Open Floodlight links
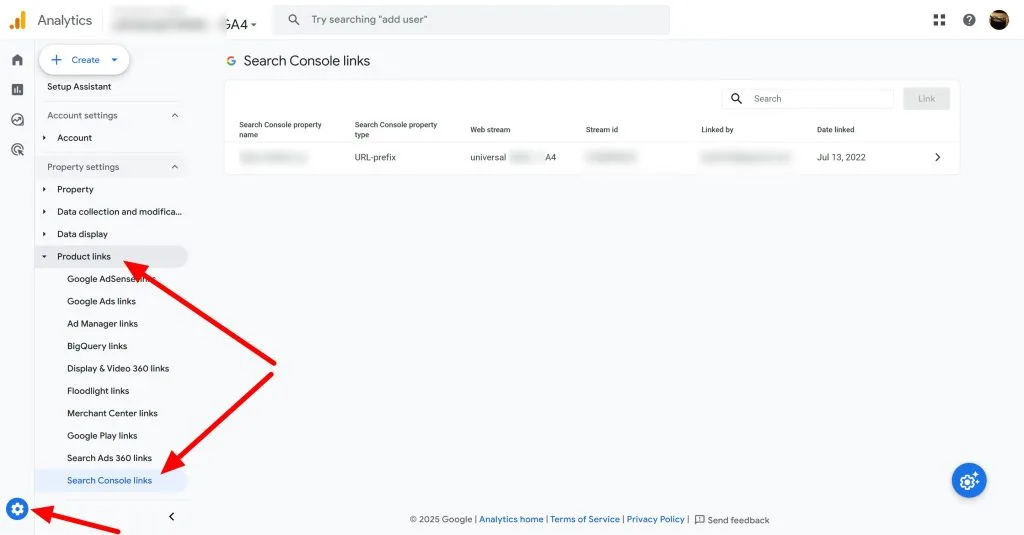Screen dimensions: 1024x535 (x=98, y=391)
